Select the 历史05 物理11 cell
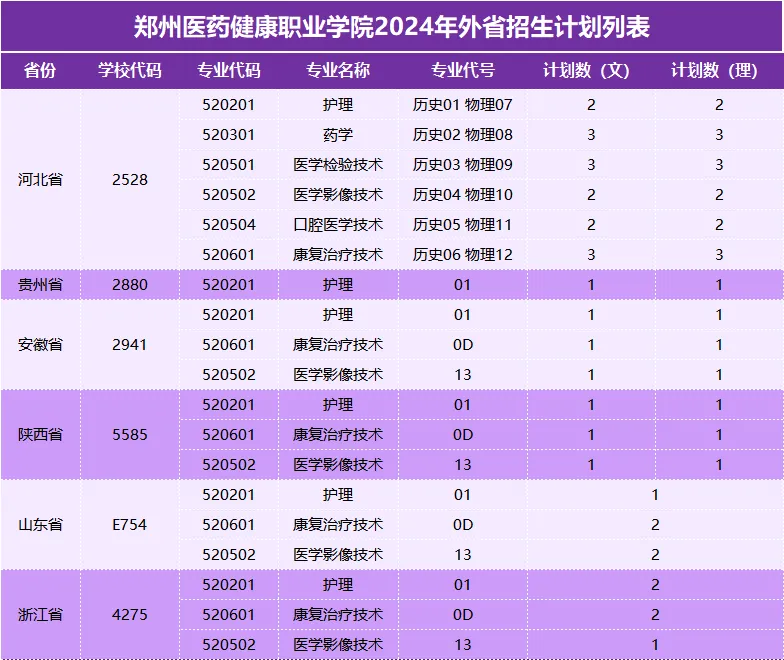Viewport: 784px width, 660px height. point(462,224)
